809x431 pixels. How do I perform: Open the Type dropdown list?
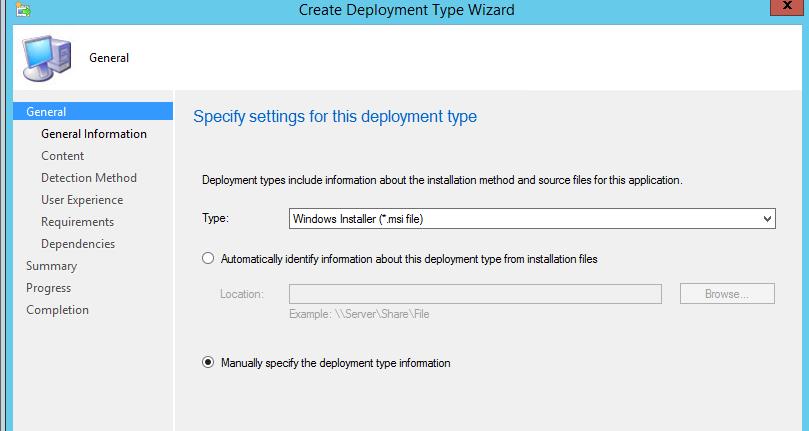point(767,218)
